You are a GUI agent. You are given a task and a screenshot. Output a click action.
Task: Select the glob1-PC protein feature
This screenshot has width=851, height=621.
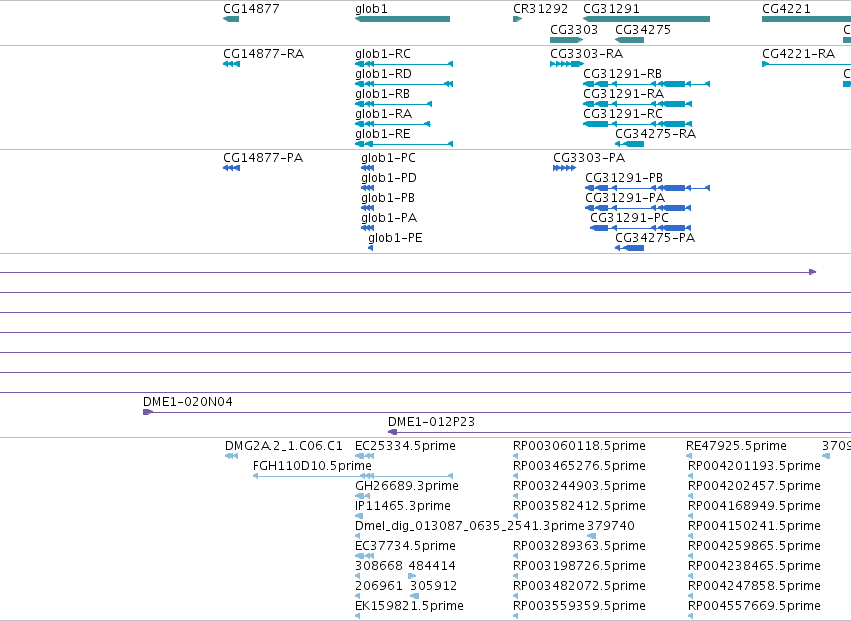tap(367, 168)
